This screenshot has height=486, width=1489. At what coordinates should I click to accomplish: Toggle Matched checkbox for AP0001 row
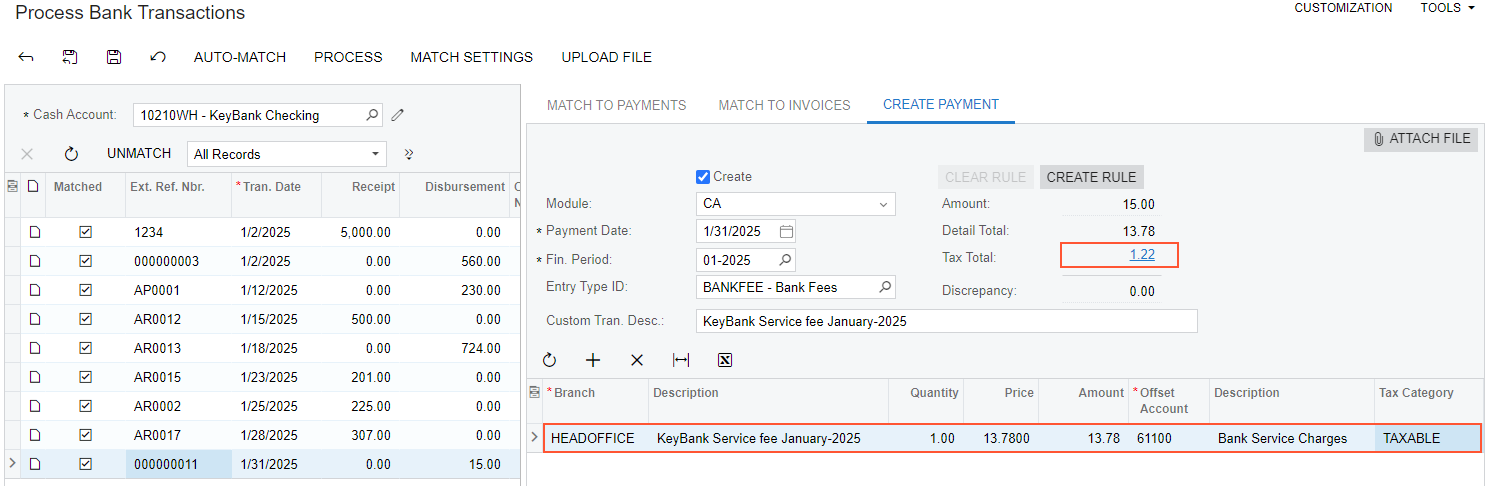point(86,290)
